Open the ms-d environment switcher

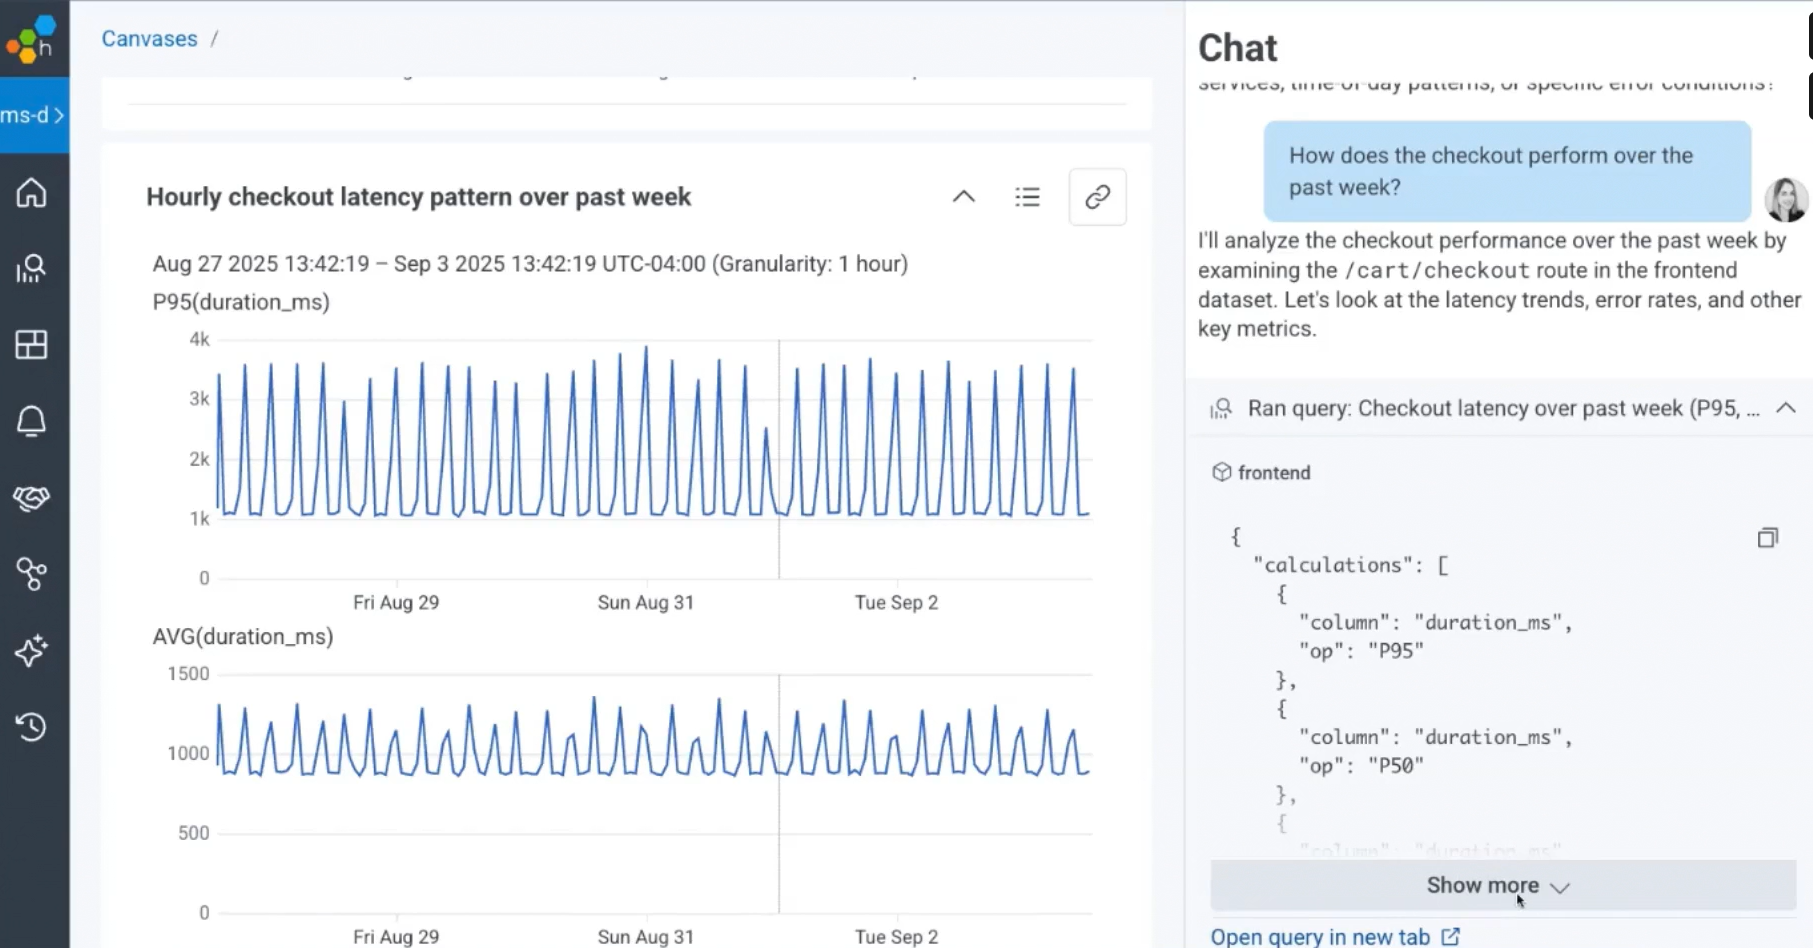(33, 115)
